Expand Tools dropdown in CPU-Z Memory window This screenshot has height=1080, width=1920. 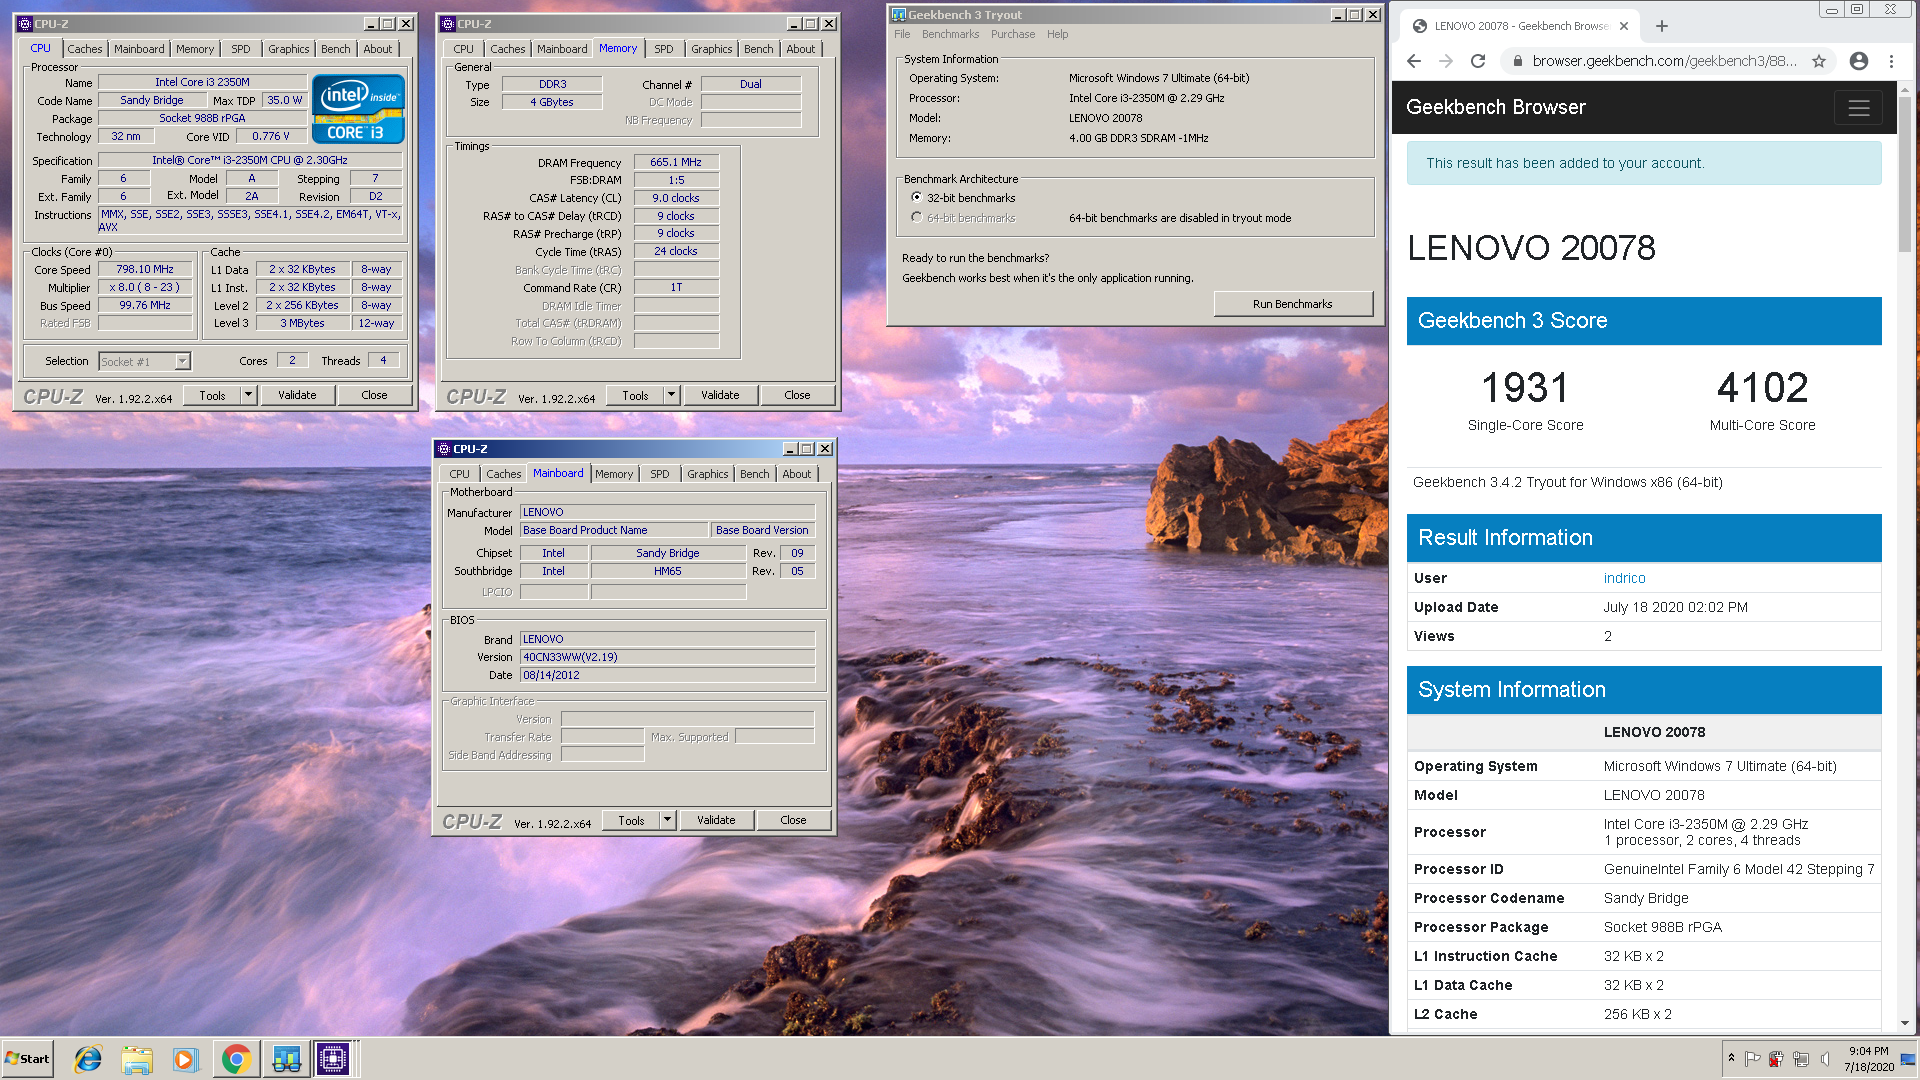coord(671,395)
